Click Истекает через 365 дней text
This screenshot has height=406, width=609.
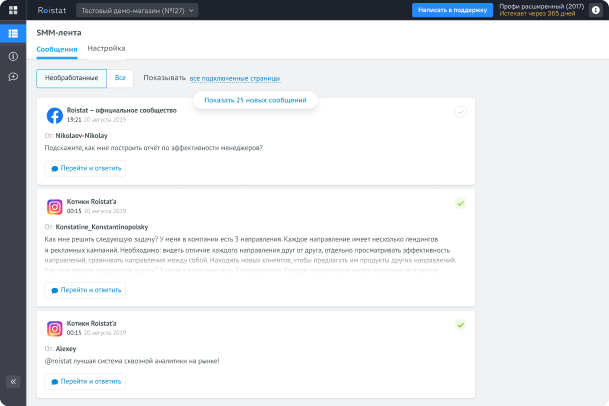point(537,14)
